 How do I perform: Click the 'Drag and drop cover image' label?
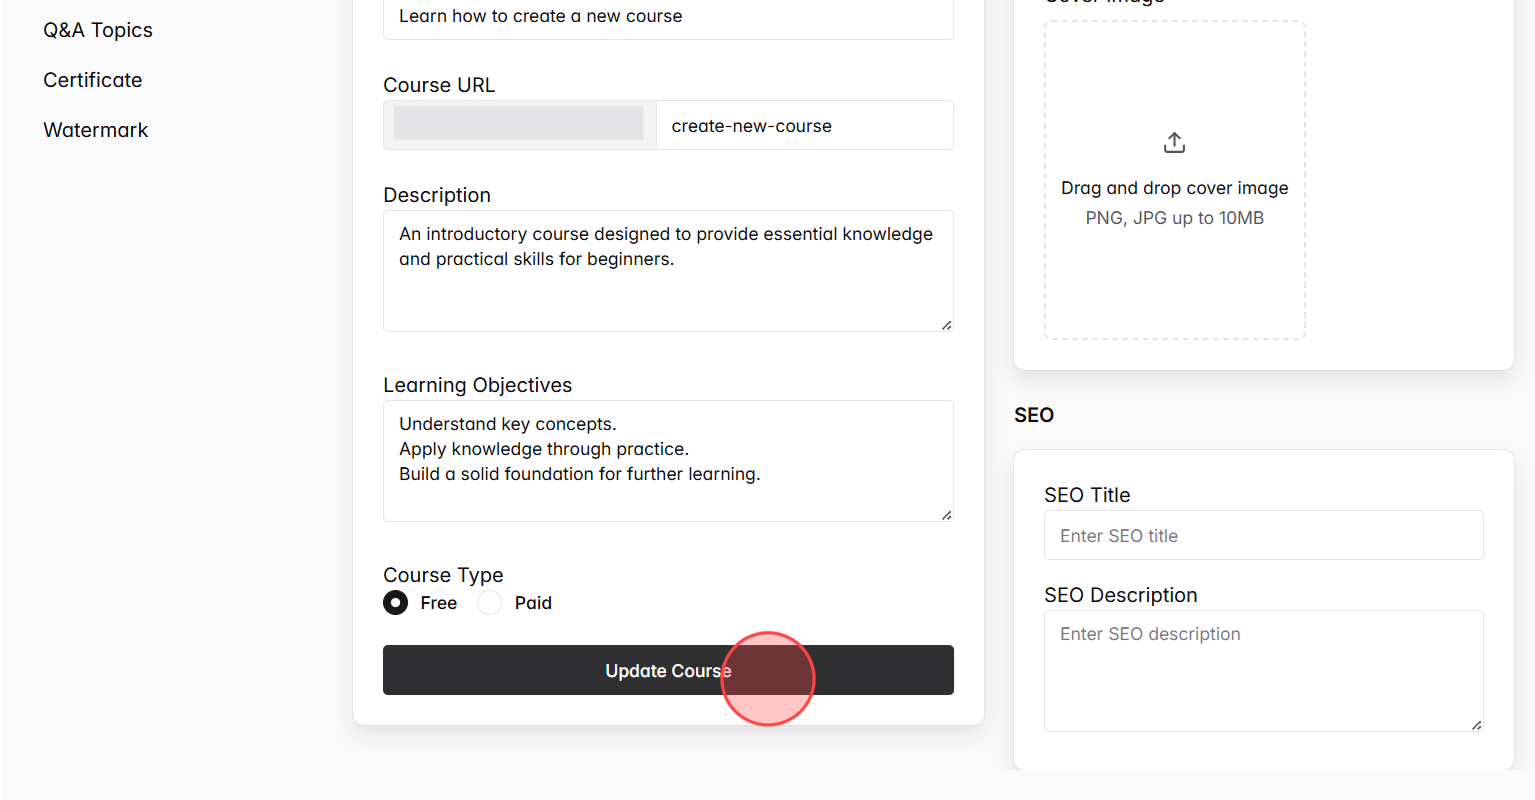tap(1174, 188)
